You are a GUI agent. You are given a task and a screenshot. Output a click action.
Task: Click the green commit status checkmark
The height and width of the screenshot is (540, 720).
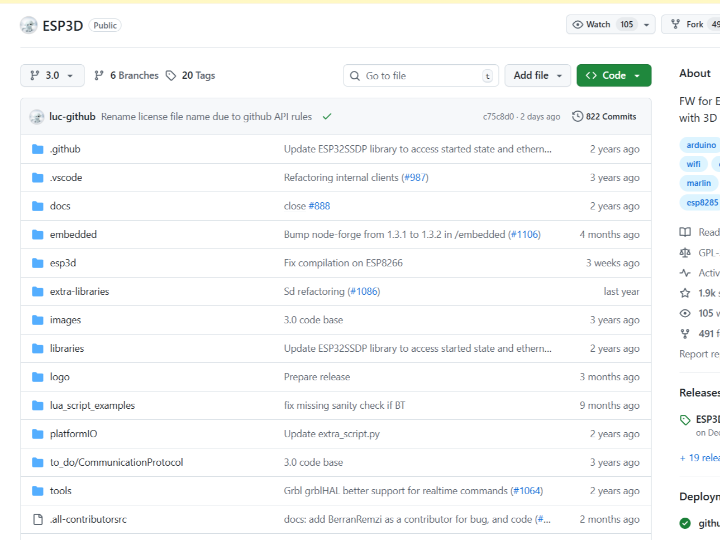(x=327, y=117)
